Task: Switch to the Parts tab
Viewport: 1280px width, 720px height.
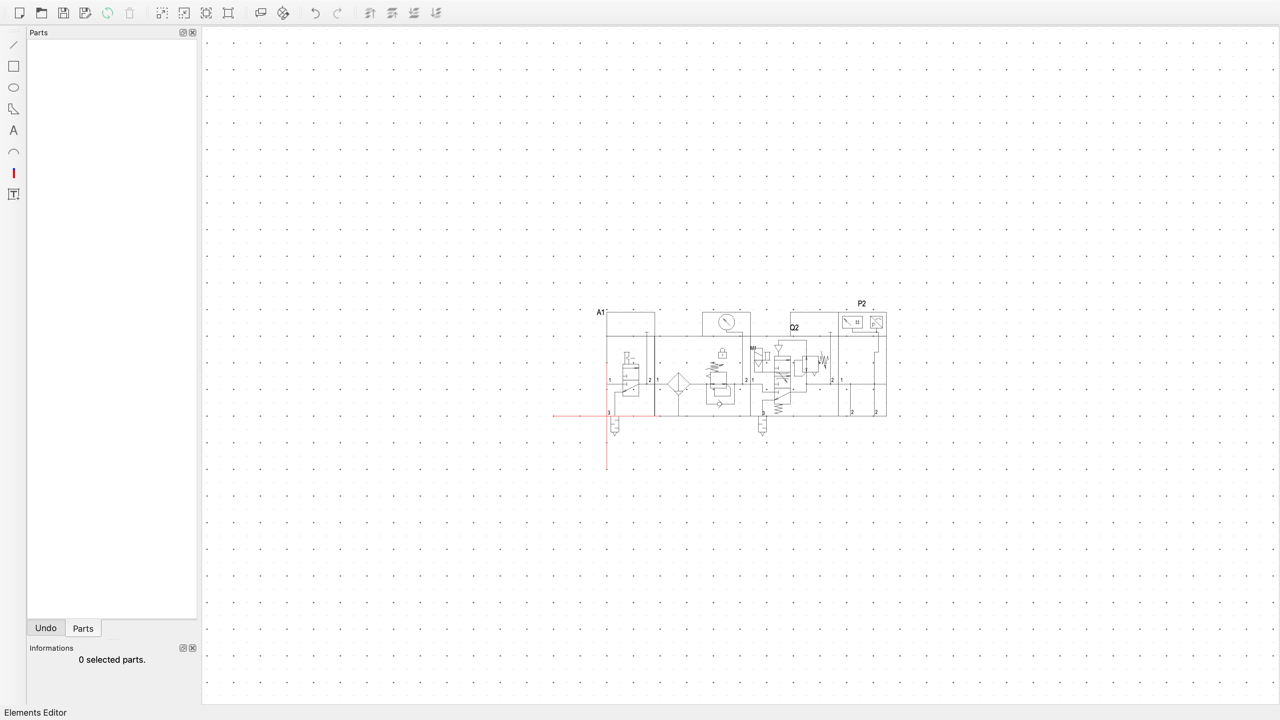Action: (83, 629)
